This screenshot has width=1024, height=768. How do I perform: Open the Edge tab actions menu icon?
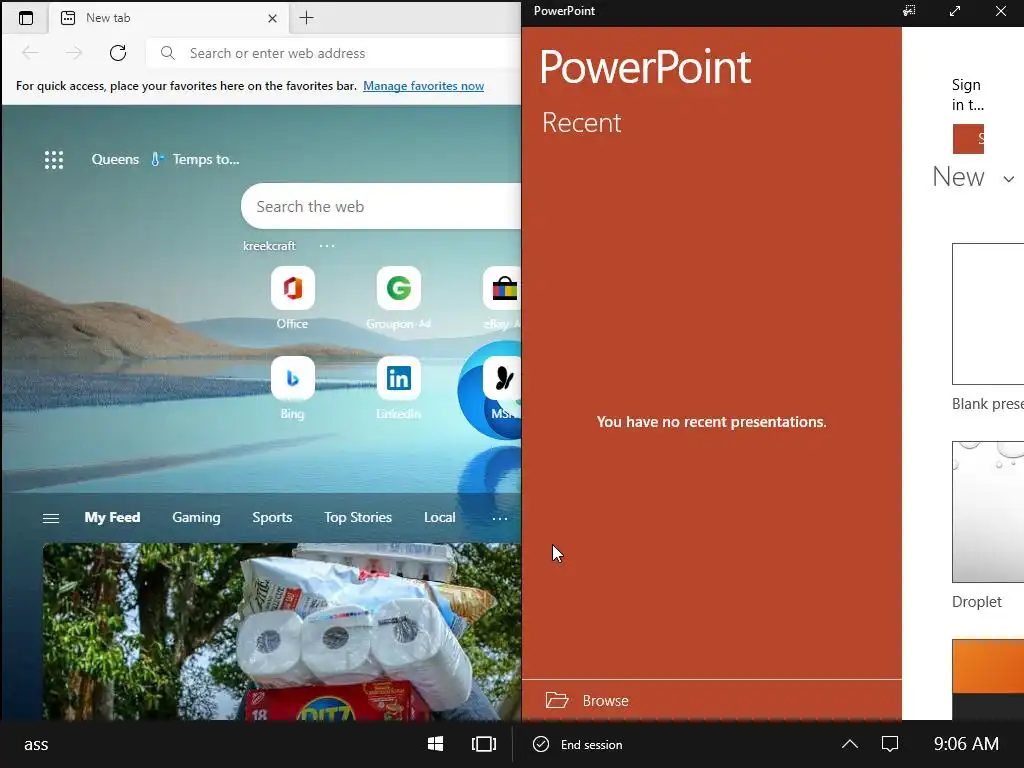coord(26,18)
